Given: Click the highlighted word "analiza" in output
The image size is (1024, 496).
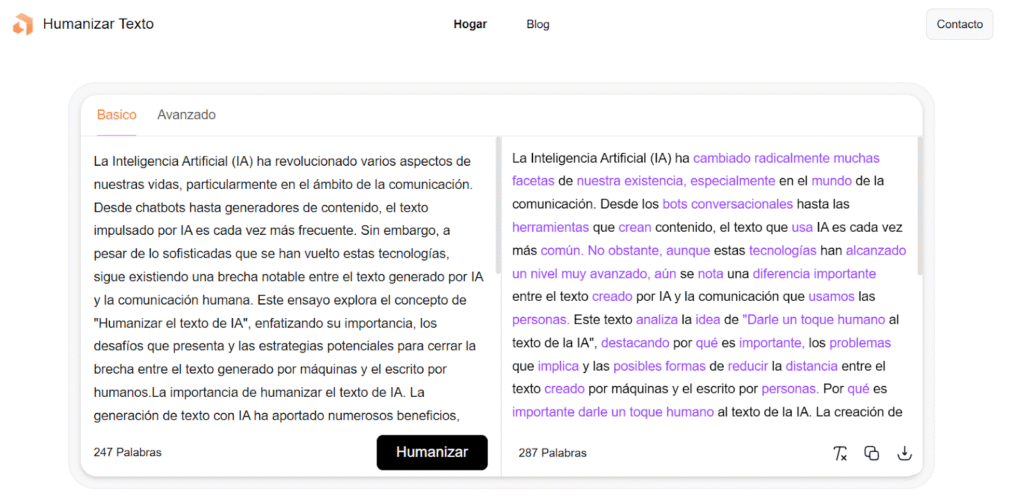Looking at the screenshot, I should 656,320.
